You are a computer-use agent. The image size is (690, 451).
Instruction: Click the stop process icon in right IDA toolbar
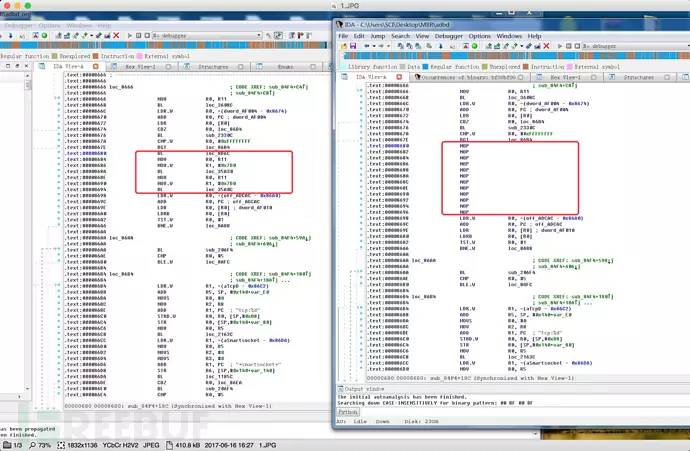(577, 46)
